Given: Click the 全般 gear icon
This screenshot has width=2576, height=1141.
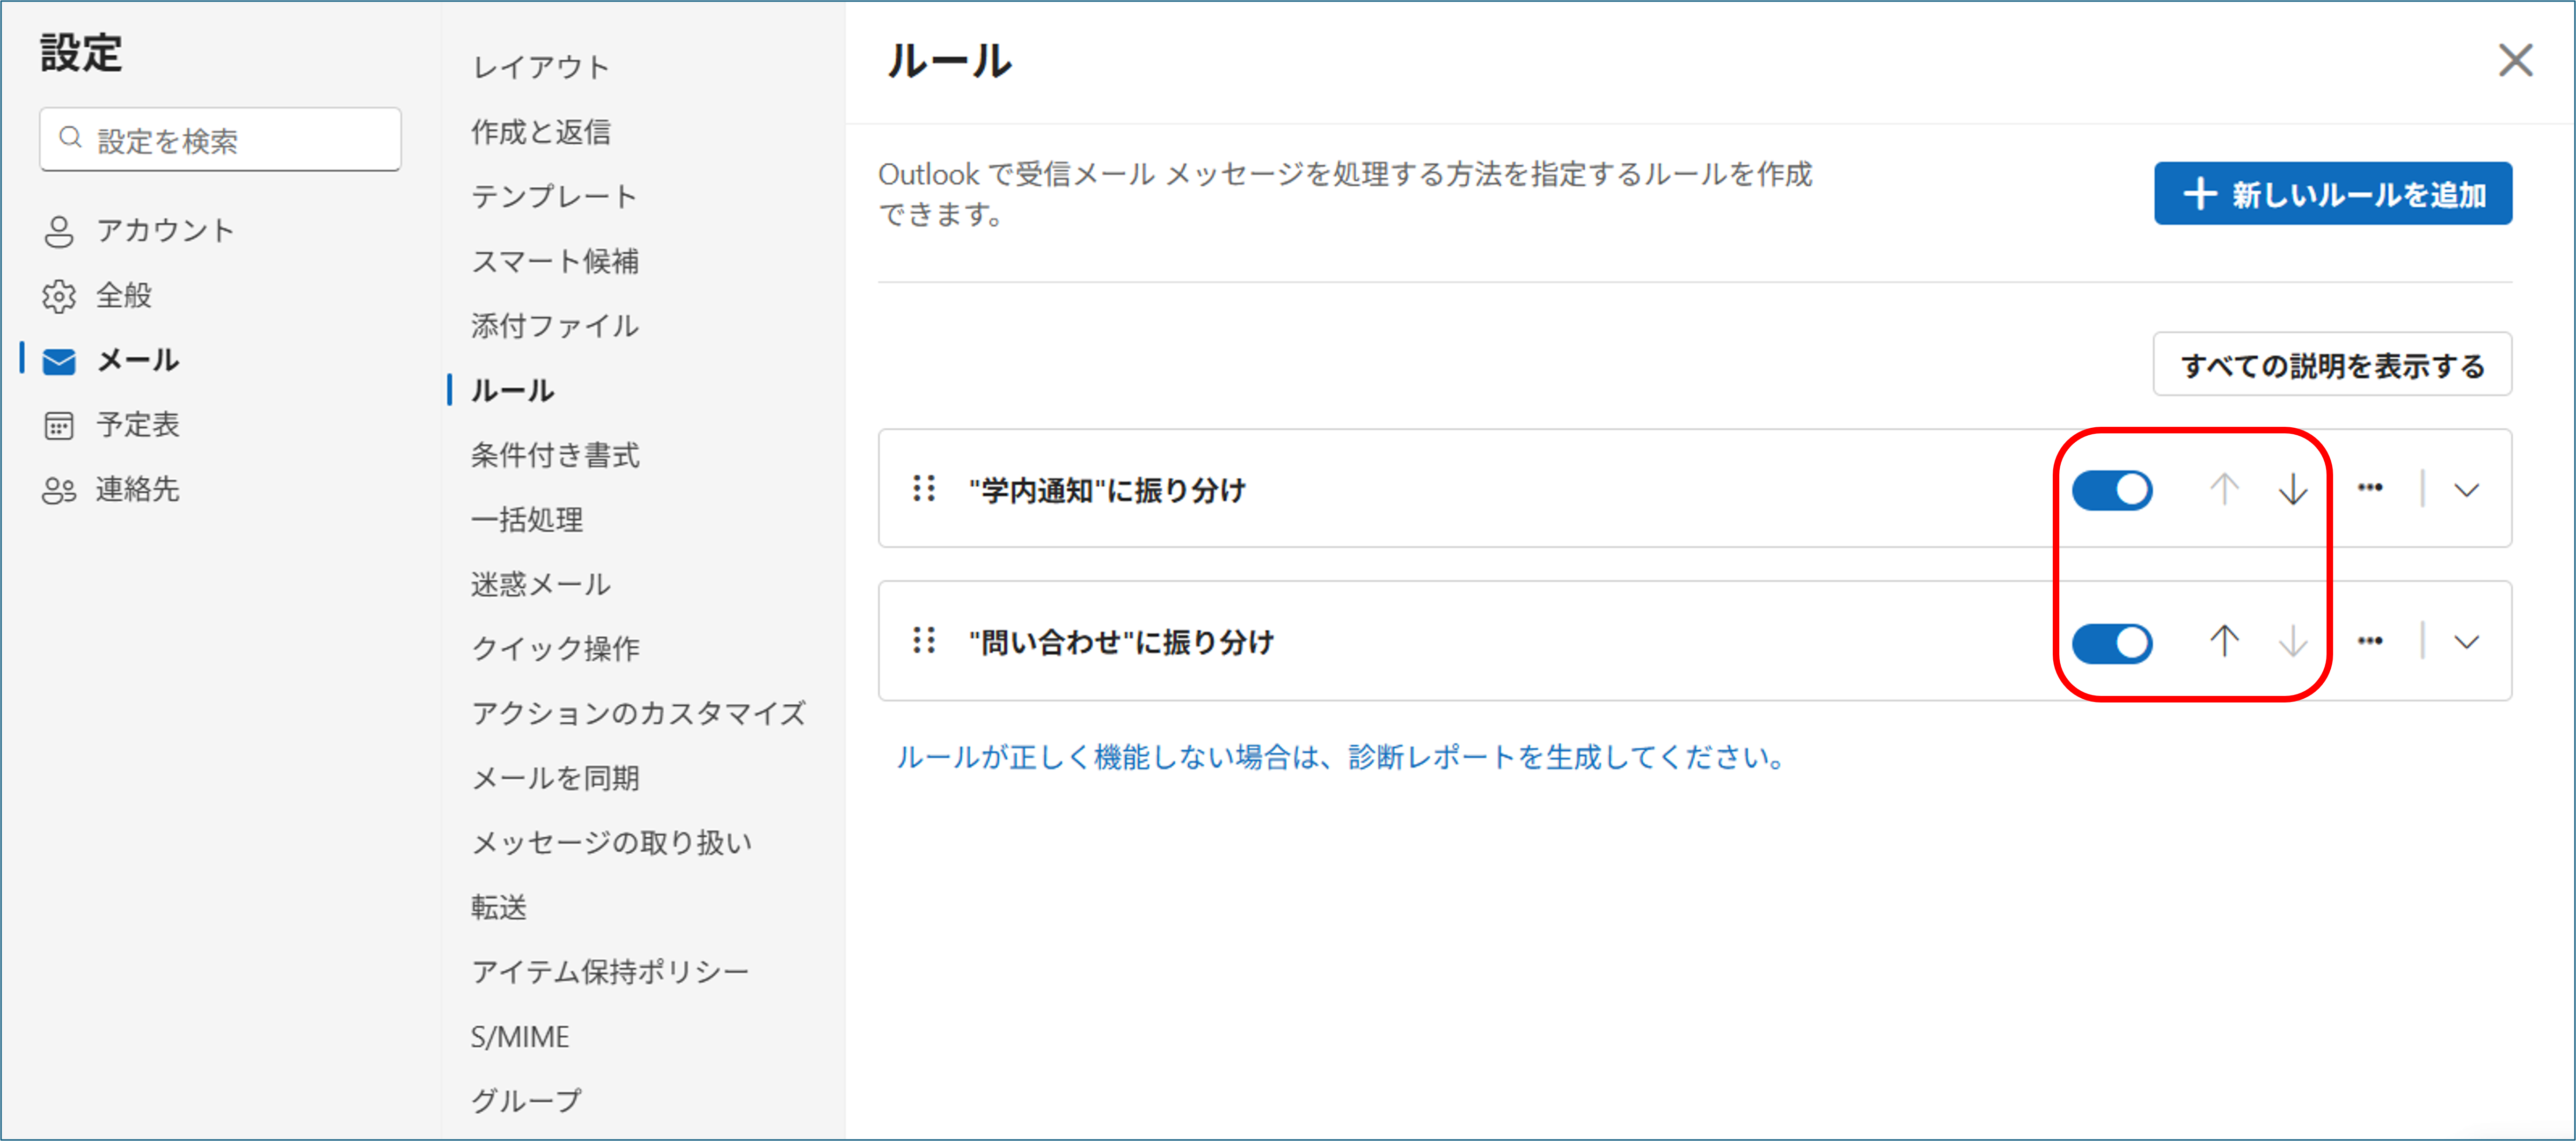Looking at the screenshot, I should click(59, 296).
